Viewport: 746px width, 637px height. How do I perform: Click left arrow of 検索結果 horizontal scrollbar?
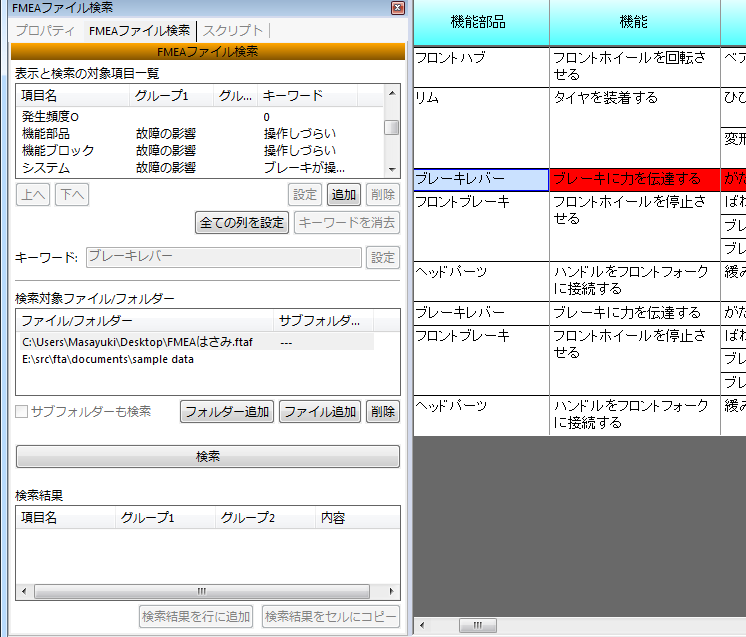(24, 591)
